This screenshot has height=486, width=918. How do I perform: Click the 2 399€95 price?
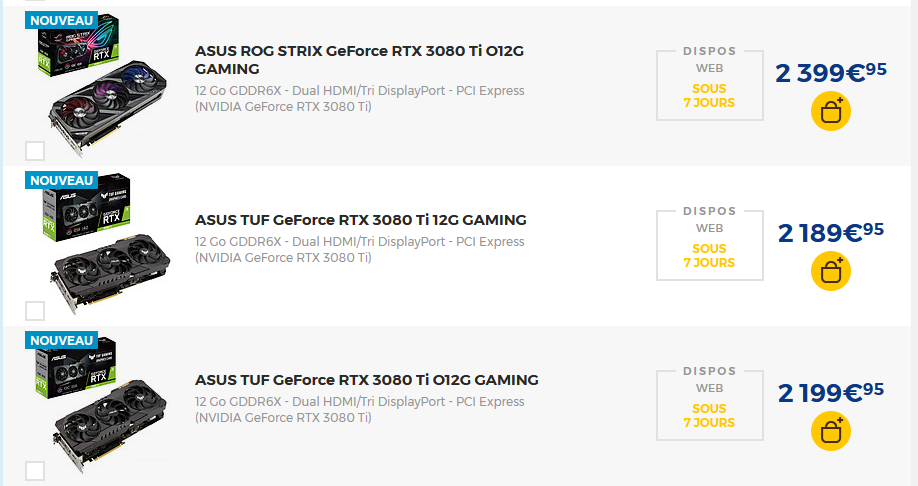[831, 72]
